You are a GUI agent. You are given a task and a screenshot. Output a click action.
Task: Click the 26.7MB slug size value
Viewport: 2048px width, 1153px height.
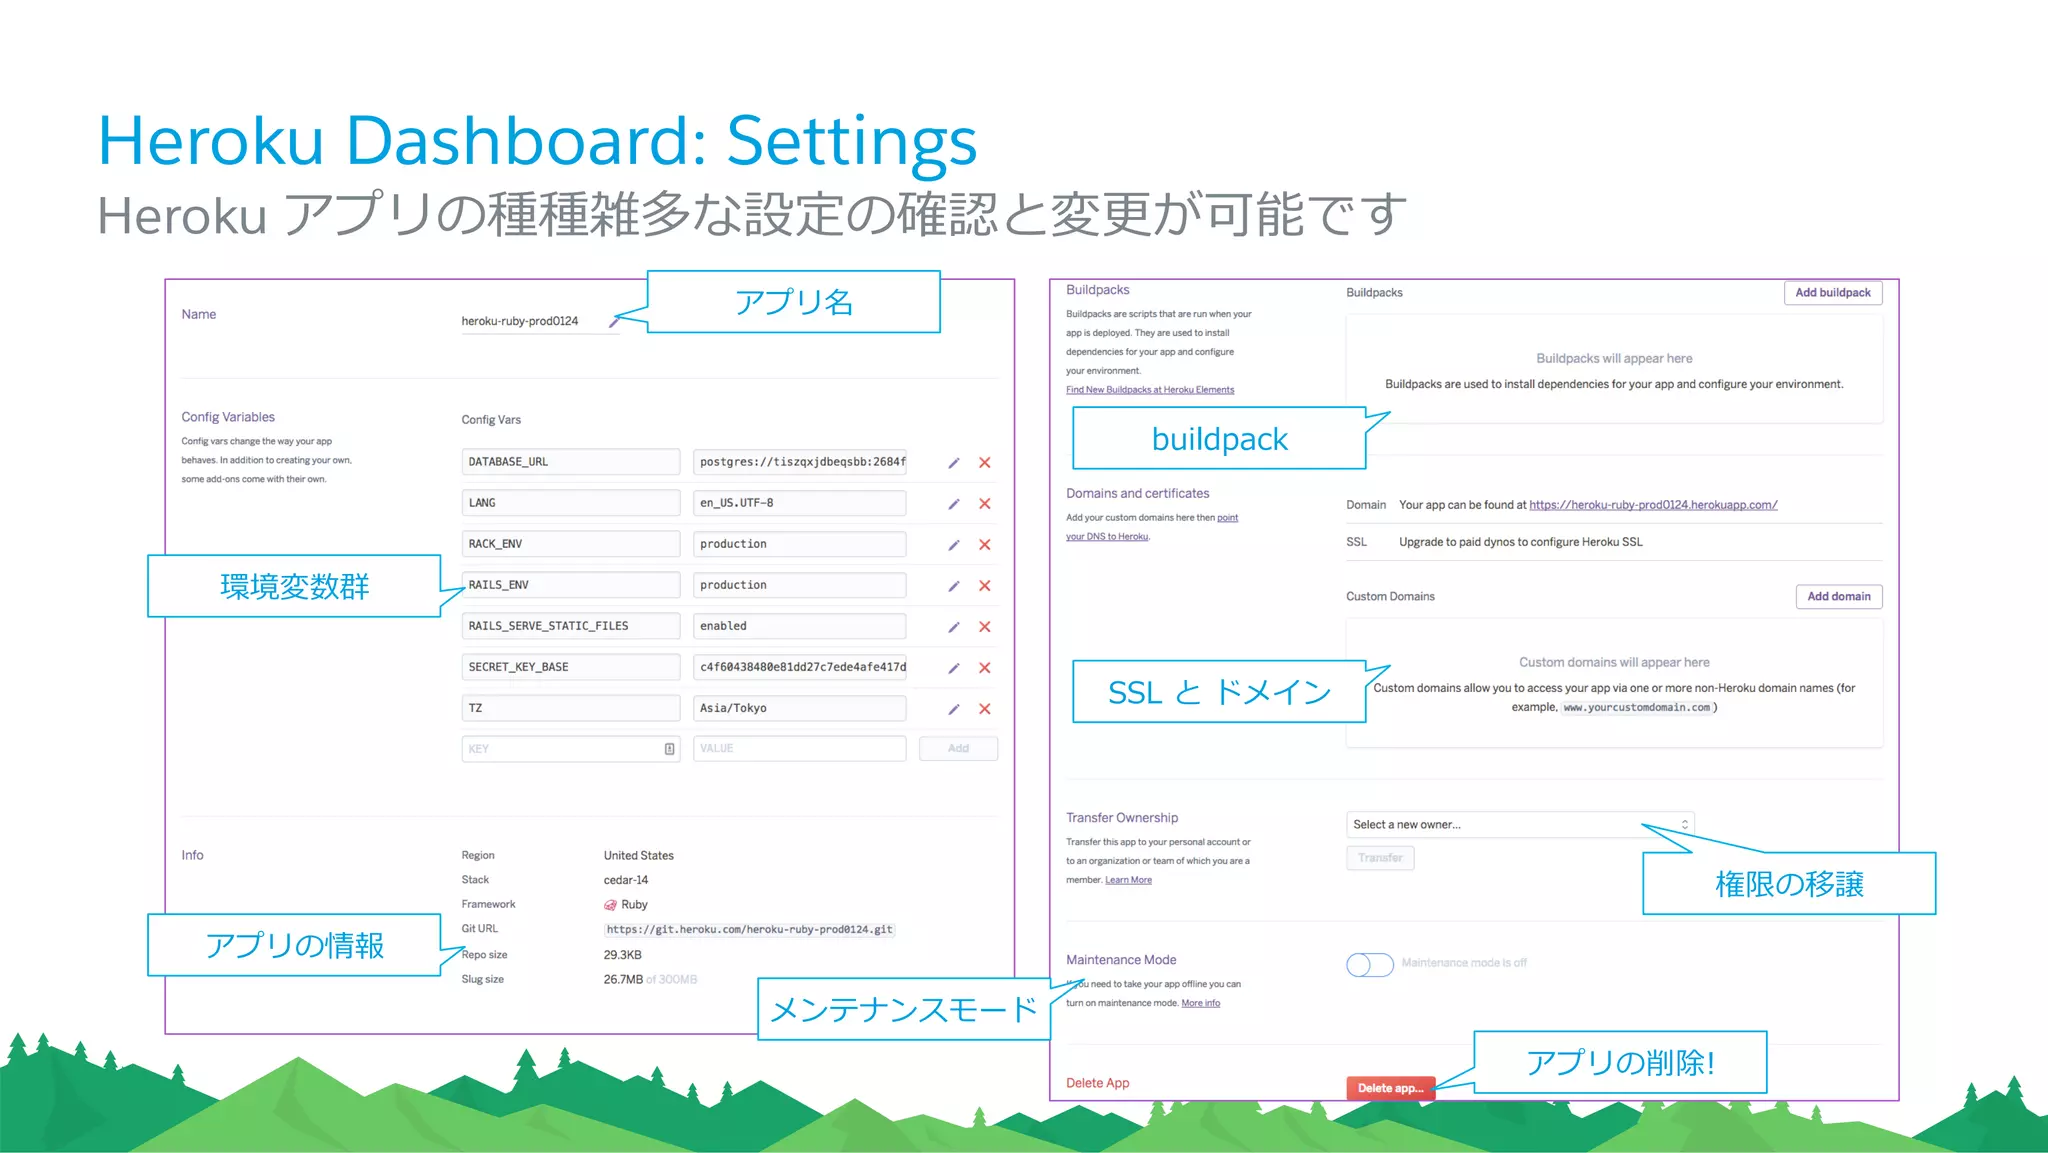tap(623, 980)
